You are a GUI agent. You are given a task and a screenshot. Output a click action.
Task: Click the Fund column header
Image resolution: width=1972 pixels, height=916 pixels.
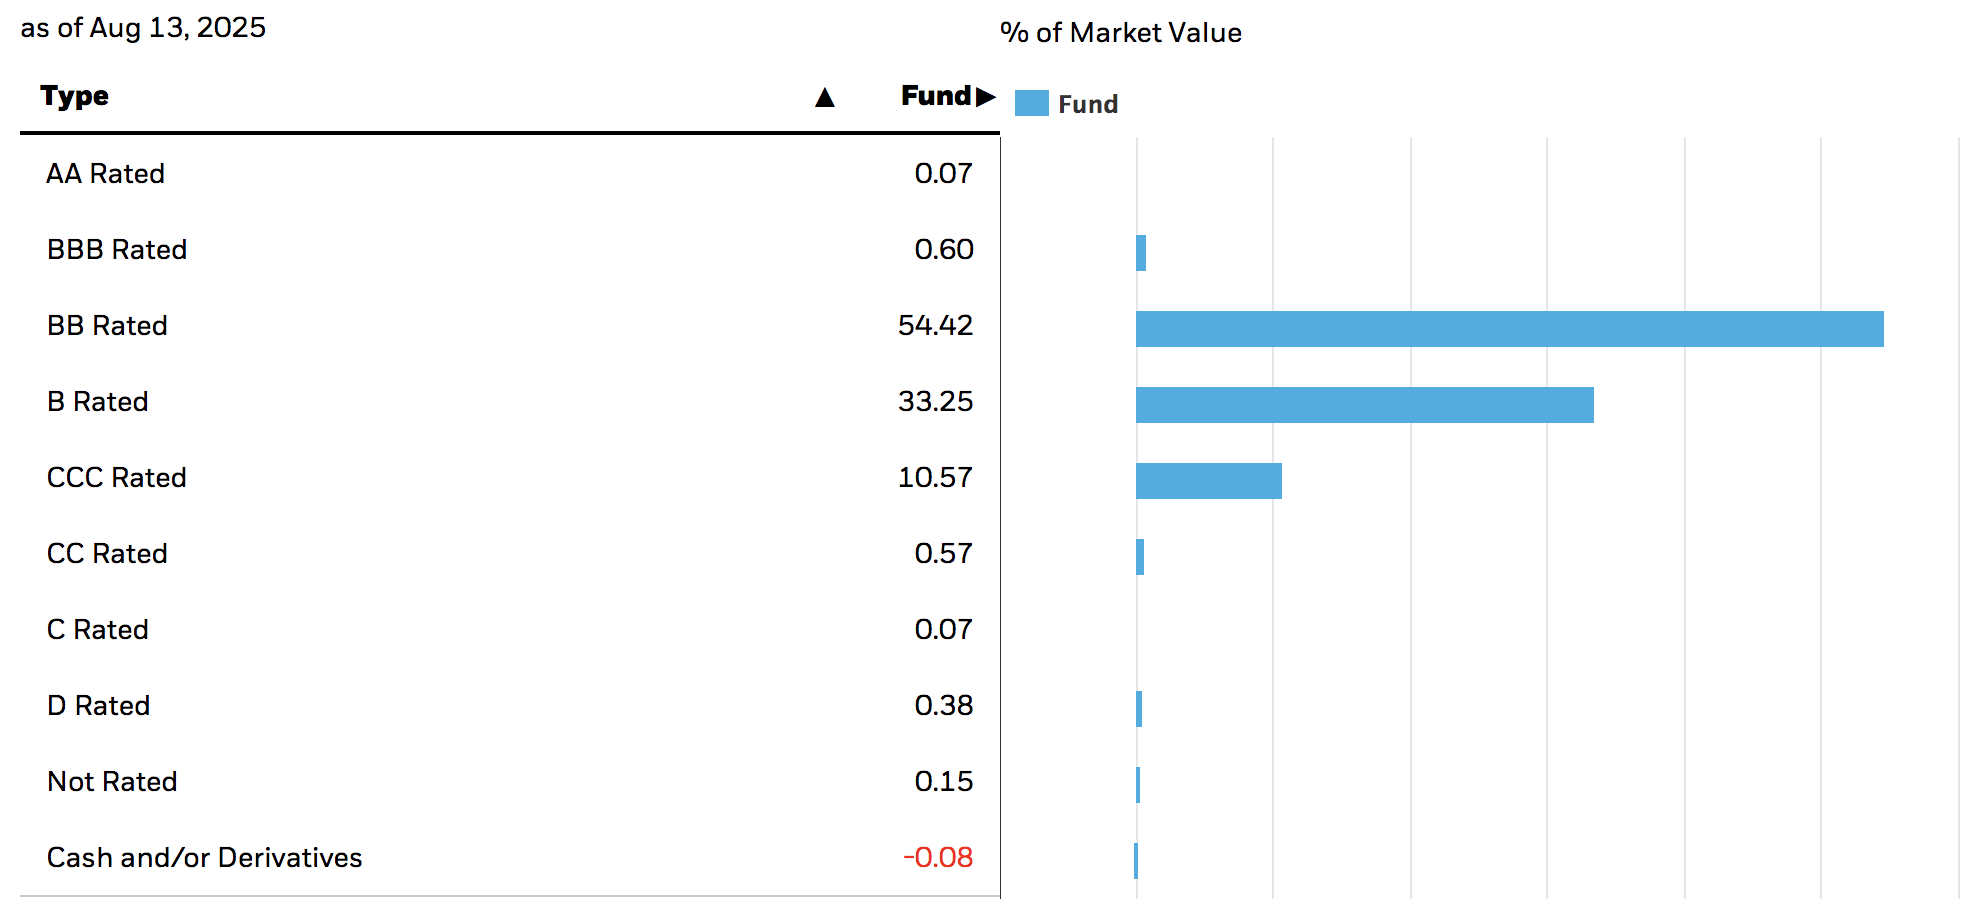tap(935, 96)
